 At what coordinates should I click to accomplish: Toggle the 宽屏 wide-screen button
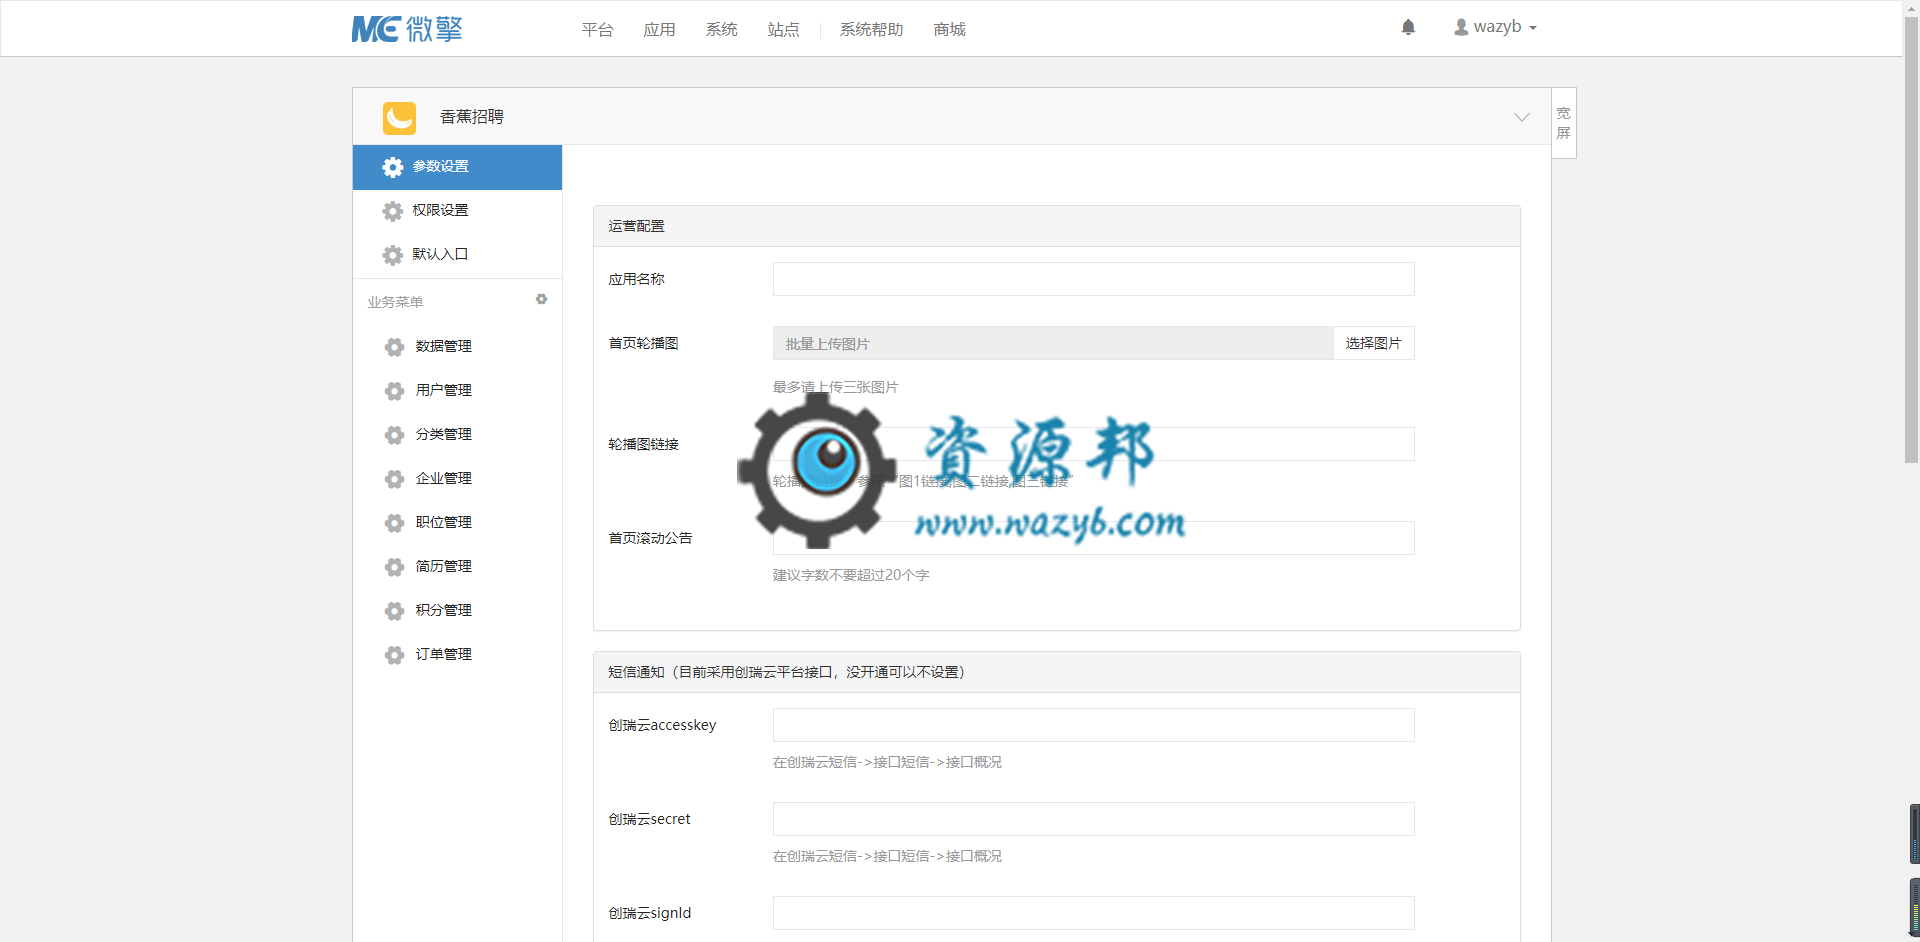(1564, 123)
